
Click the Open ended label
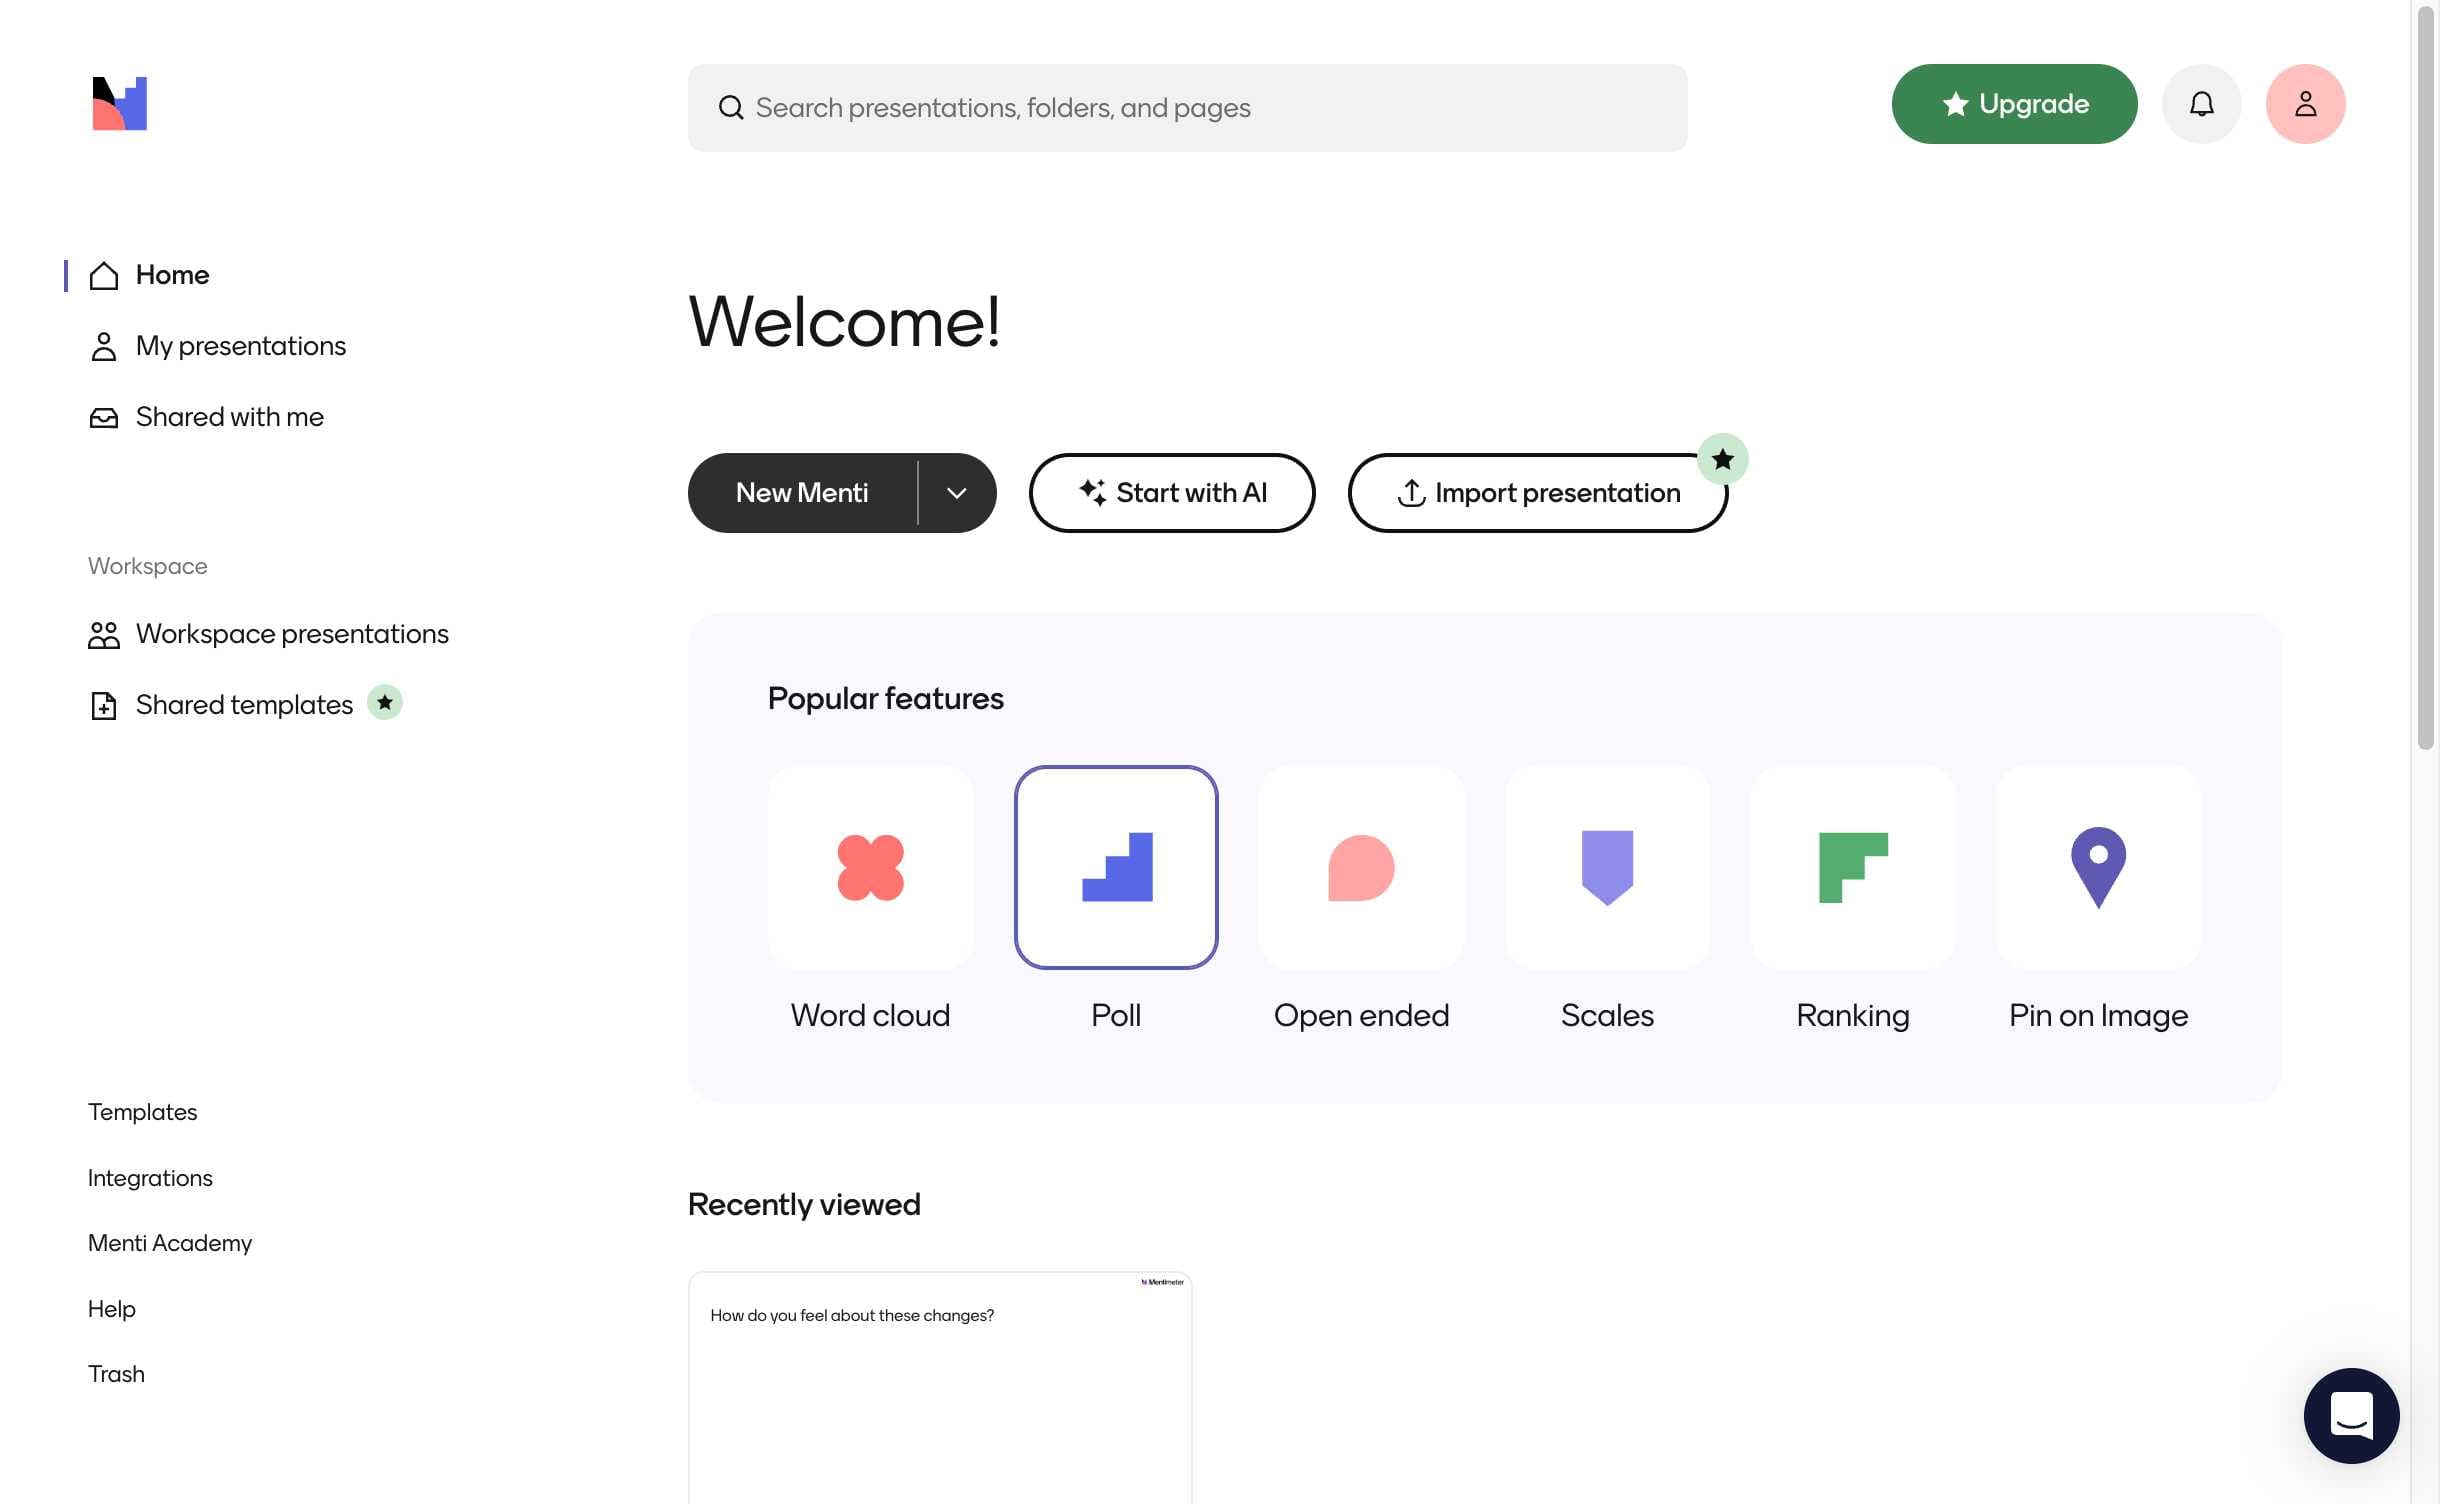point(1361,1016)
